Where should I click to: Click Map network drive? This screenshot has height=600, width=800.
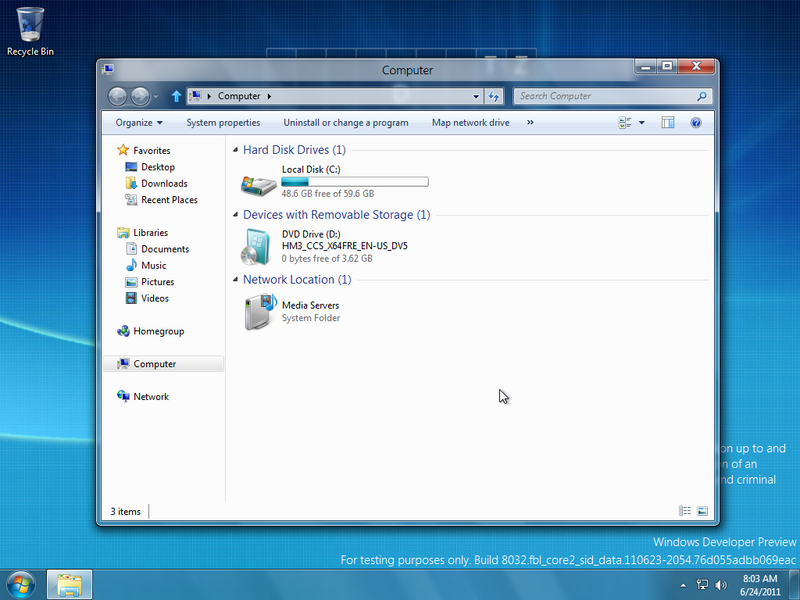point(470,123)
